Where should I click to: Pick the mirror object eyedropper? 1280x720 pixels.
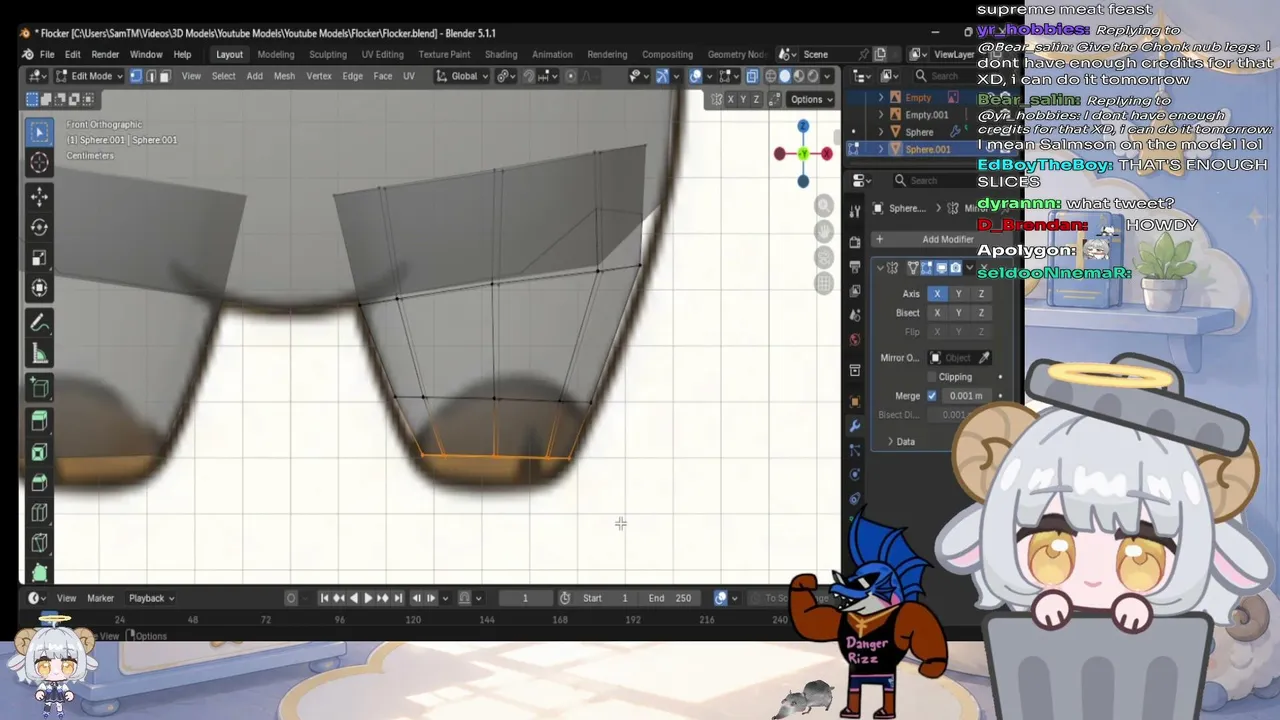tap(984, 358)
